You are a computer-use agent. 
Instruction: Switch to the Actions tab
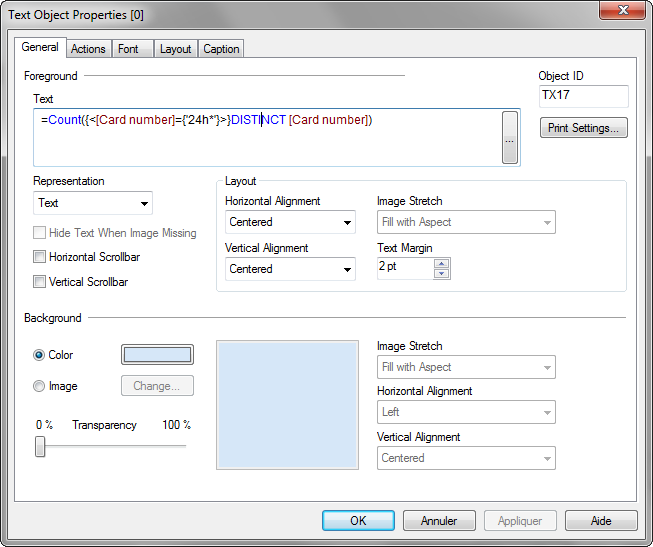click(88, 49)
